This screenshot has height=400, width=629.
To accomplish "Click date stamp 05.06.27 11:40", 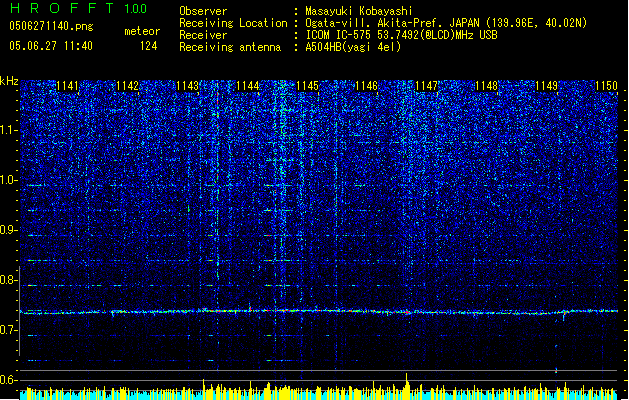I will 51,46.
